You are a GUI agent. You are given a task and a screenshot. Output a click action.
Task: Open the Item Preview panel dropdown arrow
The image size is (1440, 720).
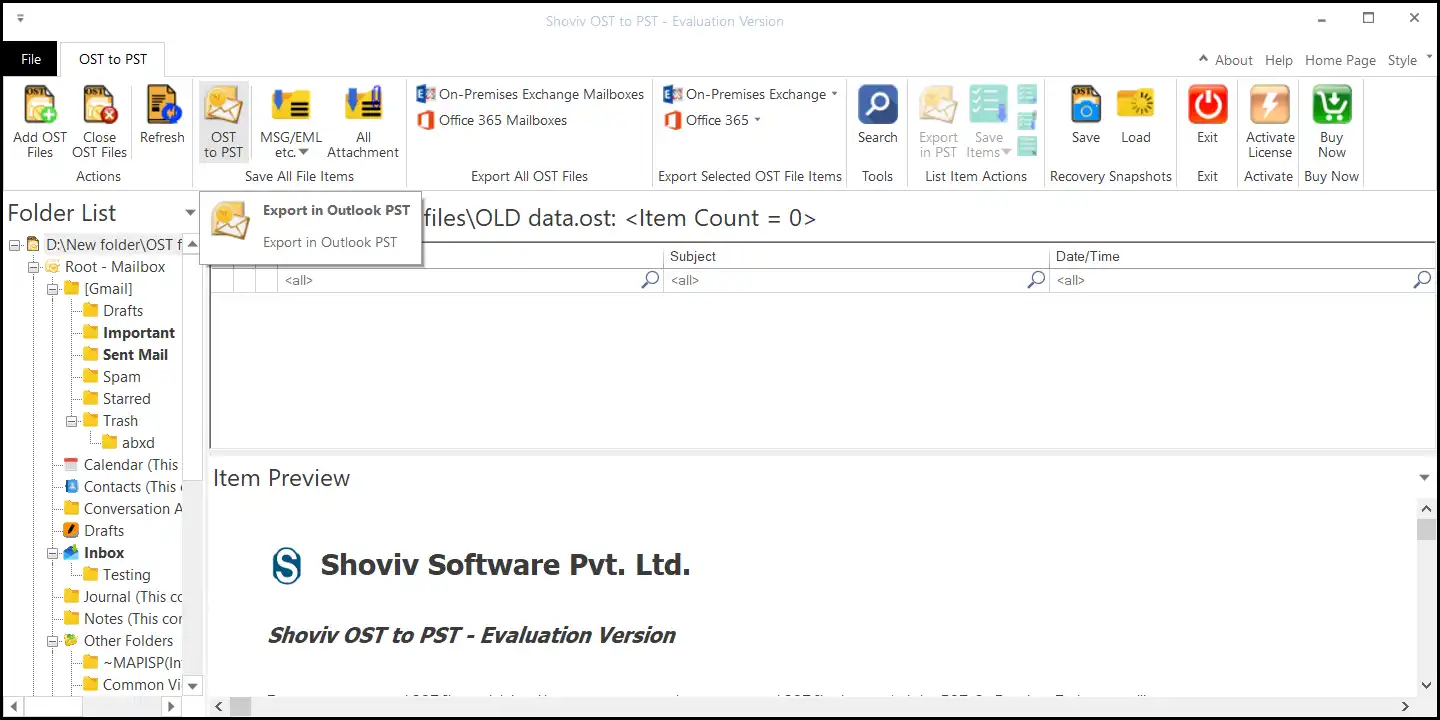[x=1425, y=478]
